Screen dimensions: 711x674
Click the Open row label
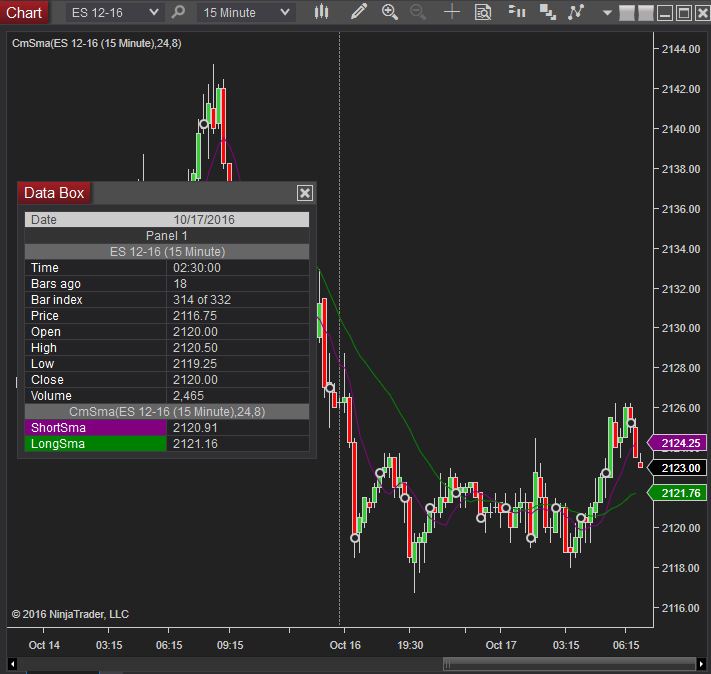coord(46,332)
